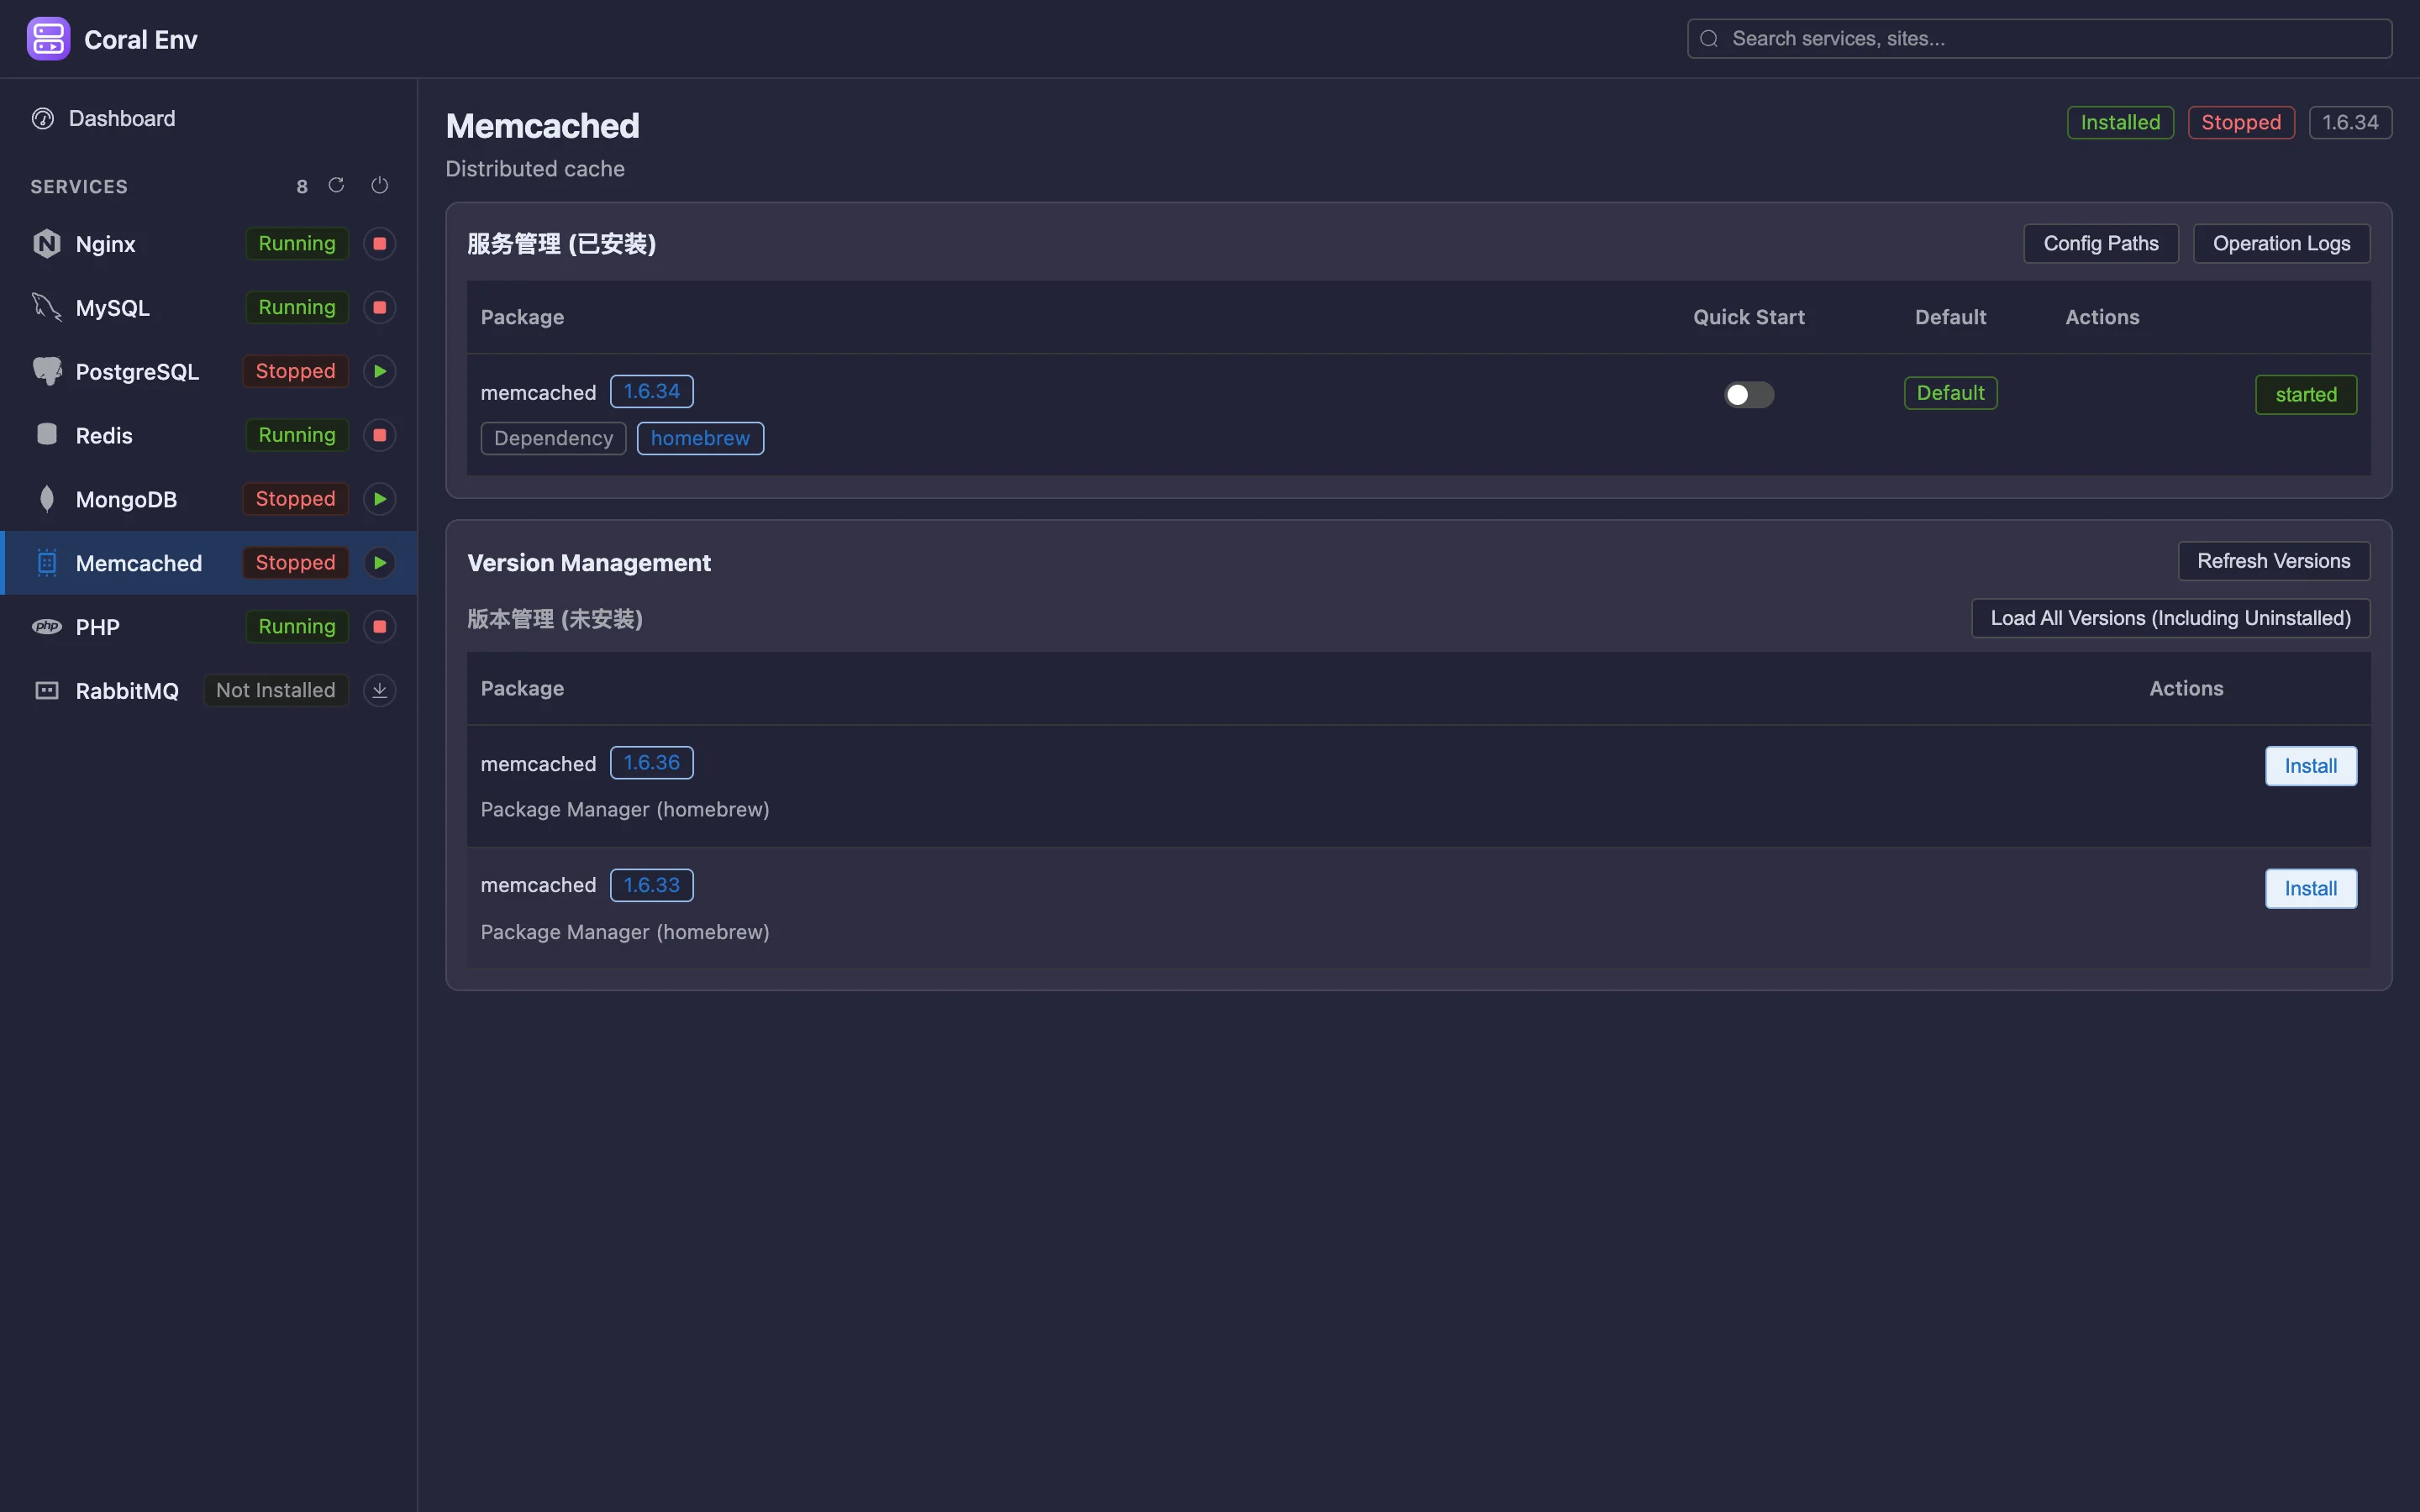Screen dimensions: 2420x1512
Task: Stop the PHP service
Action: pyautogui.click(x=380, y=627)
